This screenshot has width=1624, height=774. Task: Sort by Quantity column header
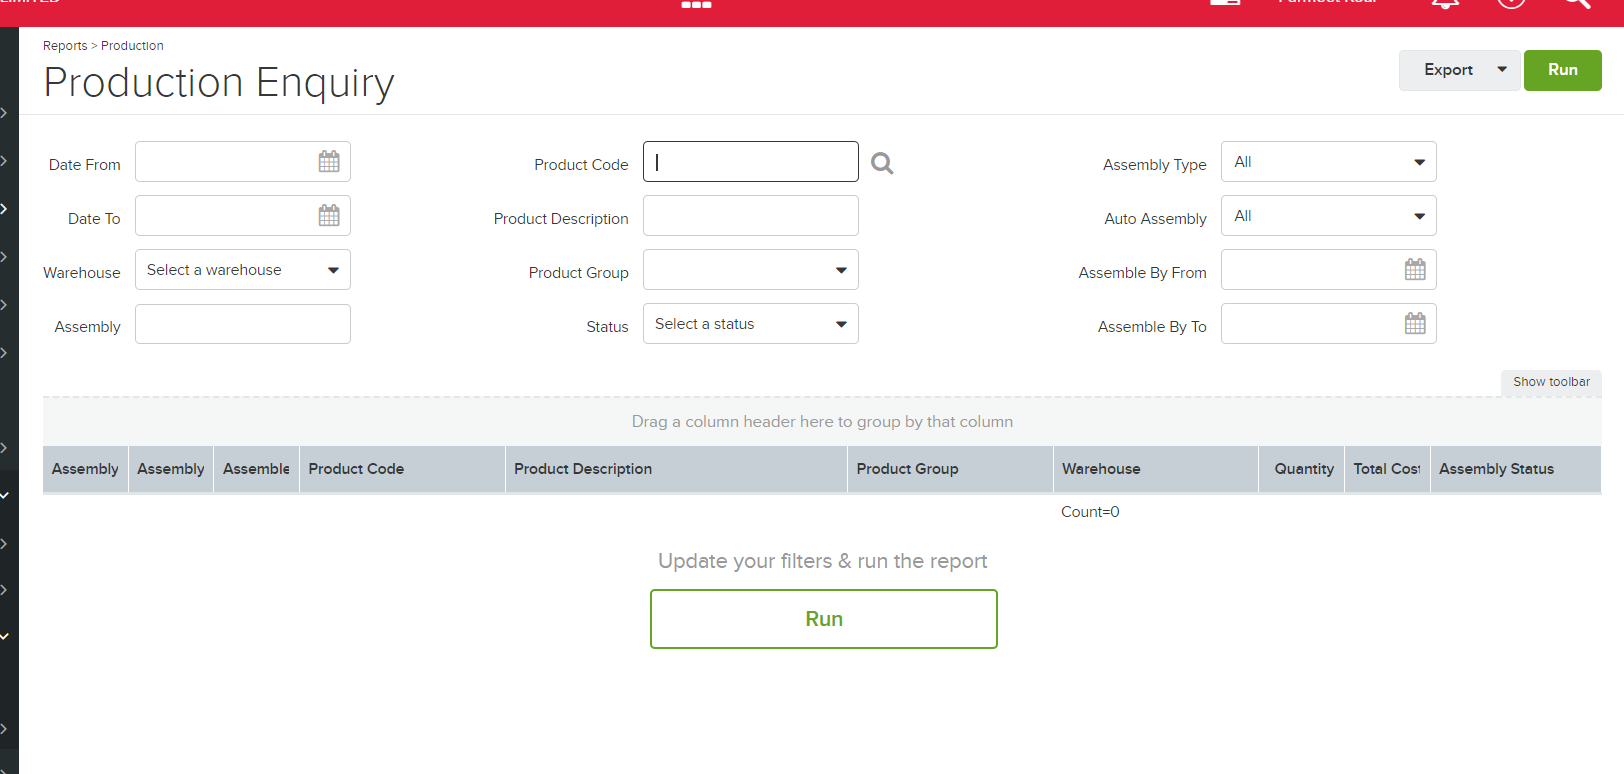pos(1301,469)
